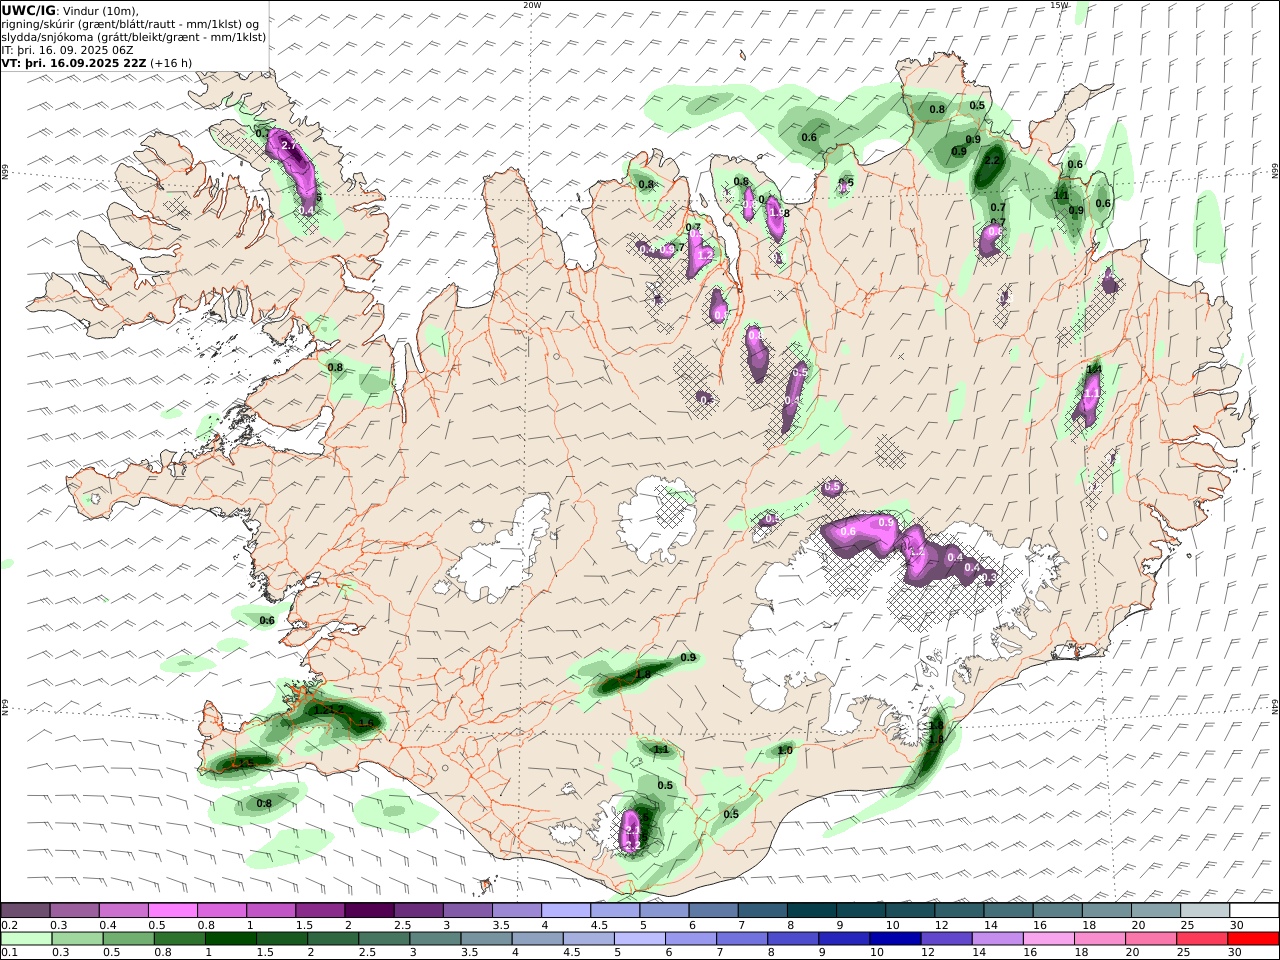Select the initial time 'IT: þri. 16. 09. 2025 06Z'

pos(67,49)
